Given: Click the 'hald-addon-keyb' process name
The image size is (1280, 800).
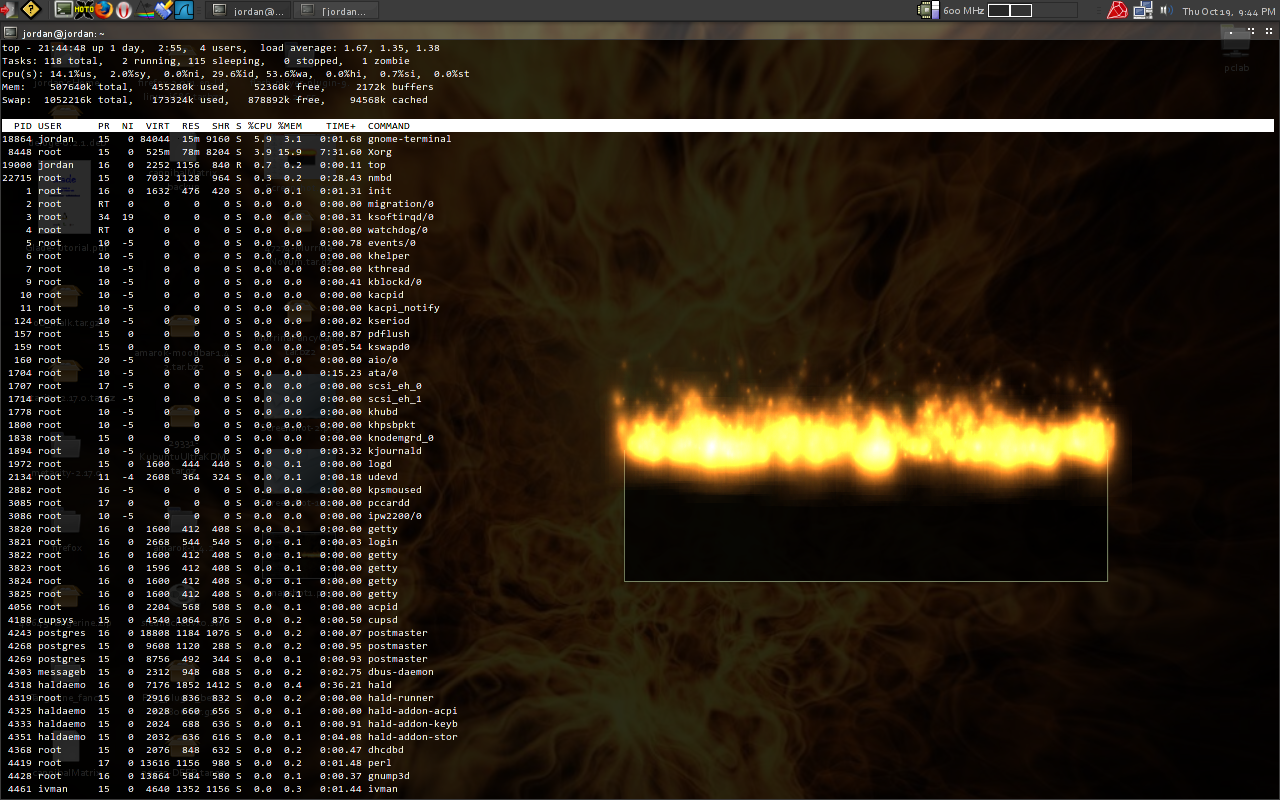Looking at the screenshot, I should click(413, 724).
